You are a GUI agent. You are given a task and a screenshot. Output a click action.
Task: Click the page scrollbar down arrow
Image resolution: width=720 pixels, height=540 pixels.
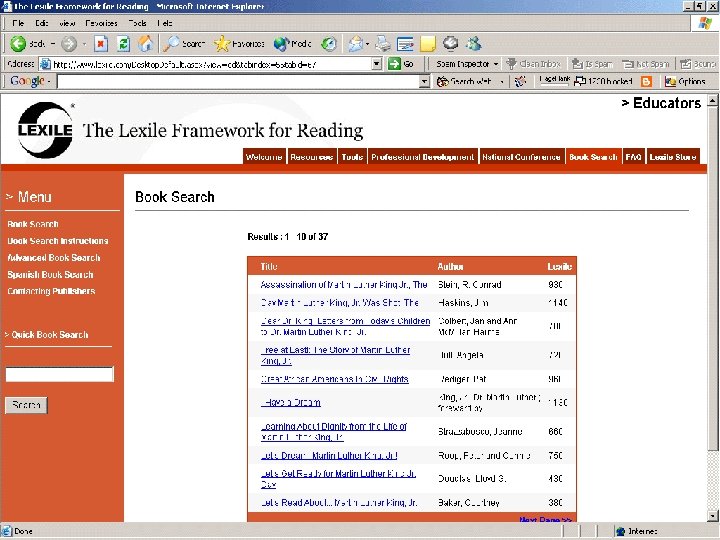[712, 515]
